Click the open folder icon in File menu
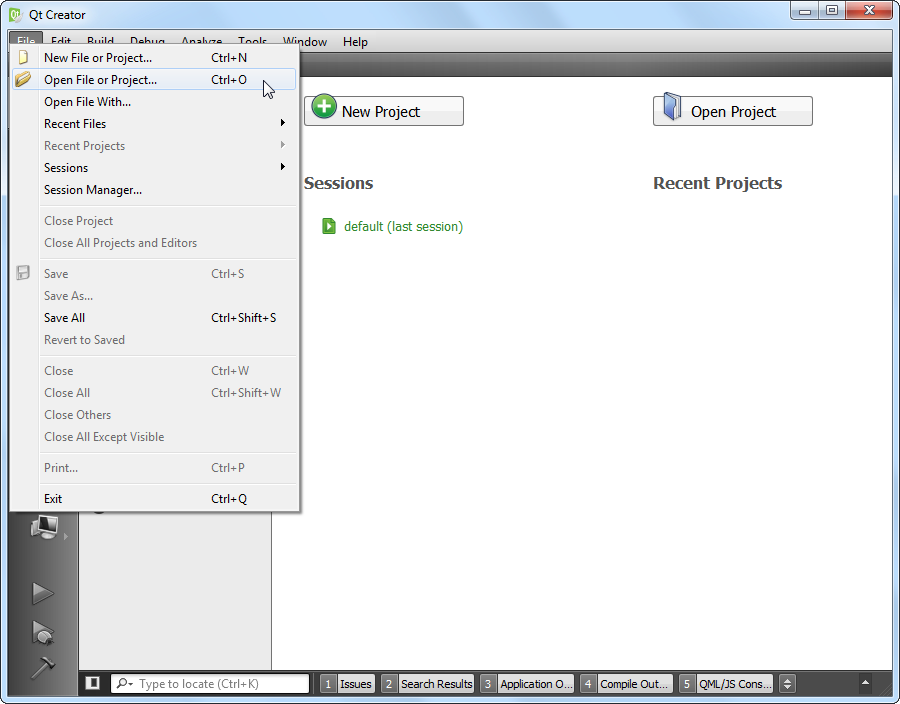900x704 pixels. [23, 79]
